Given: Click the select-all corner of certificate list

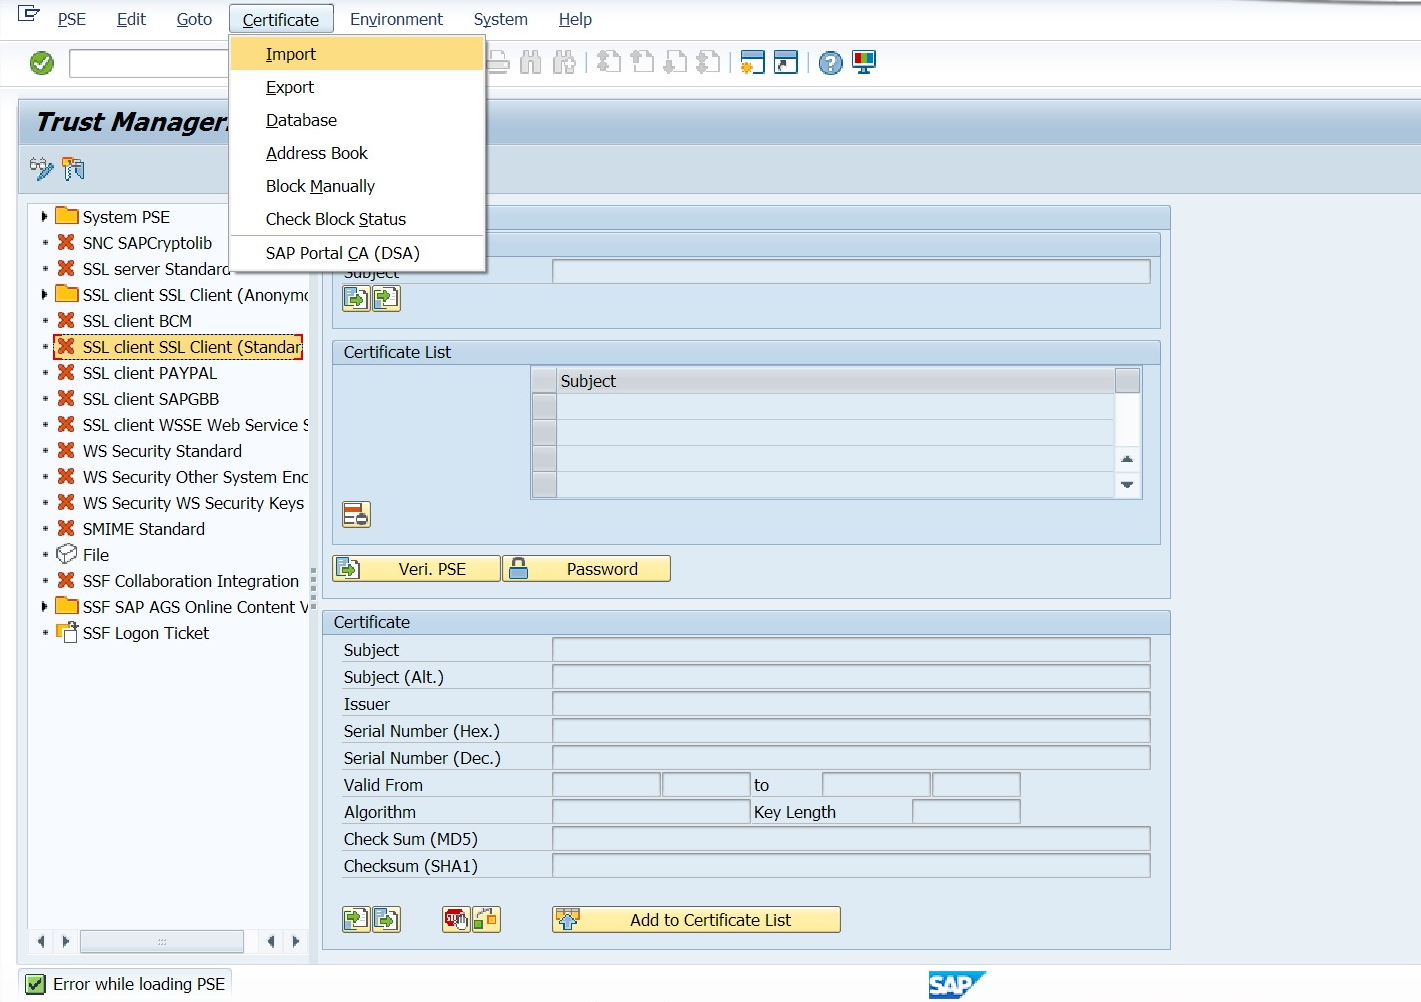Looking at the screenshot, I should [x=544, y=381].
